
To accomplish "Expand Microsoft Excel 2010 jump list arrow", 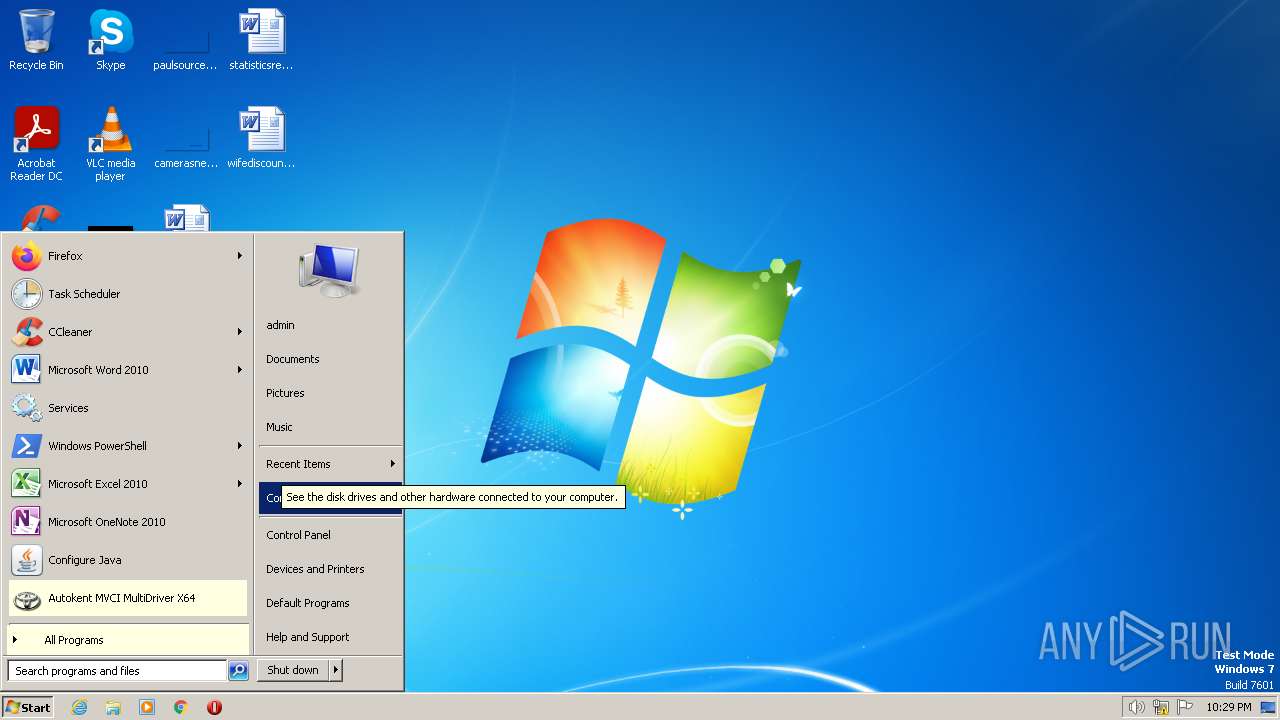I will (240, 484).
